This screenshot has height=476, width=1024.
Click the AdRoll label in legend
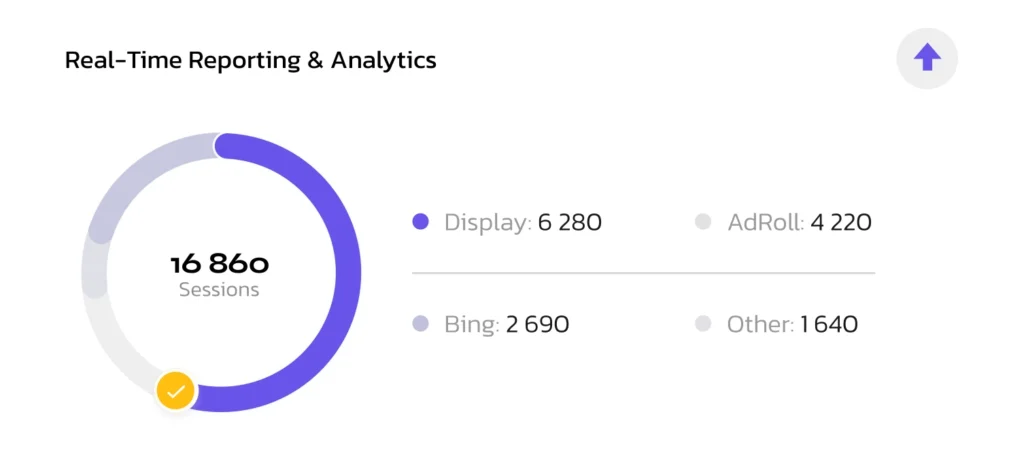[766, 223]
